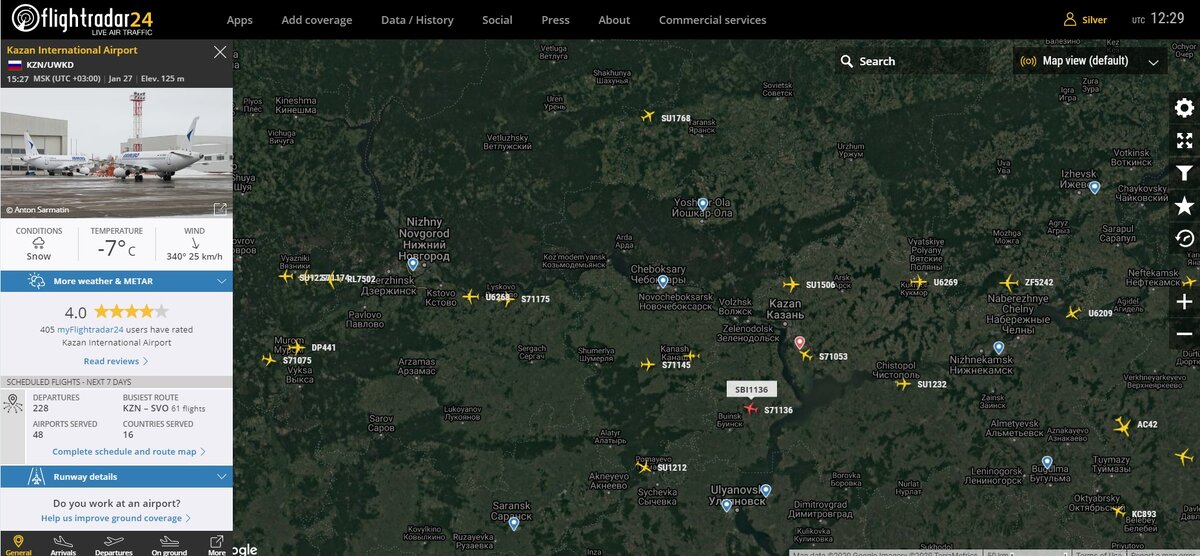Open the More tab
This screenshot has height=556, width=1200.
(x=216, y=545)
